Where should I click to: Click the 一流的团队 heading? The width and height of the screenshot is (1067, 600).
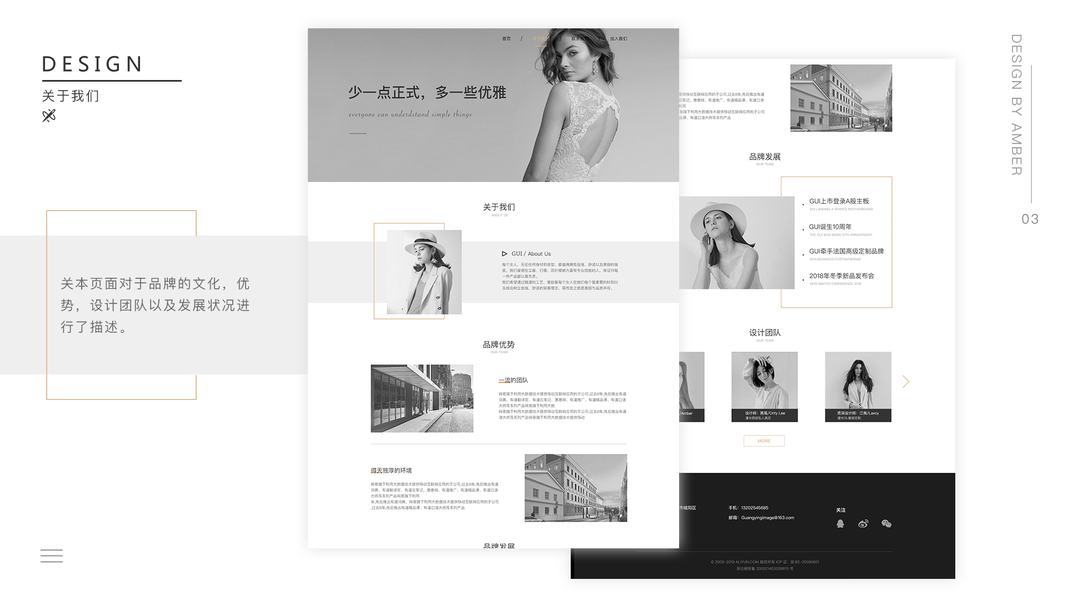click(x=513, y=380)
